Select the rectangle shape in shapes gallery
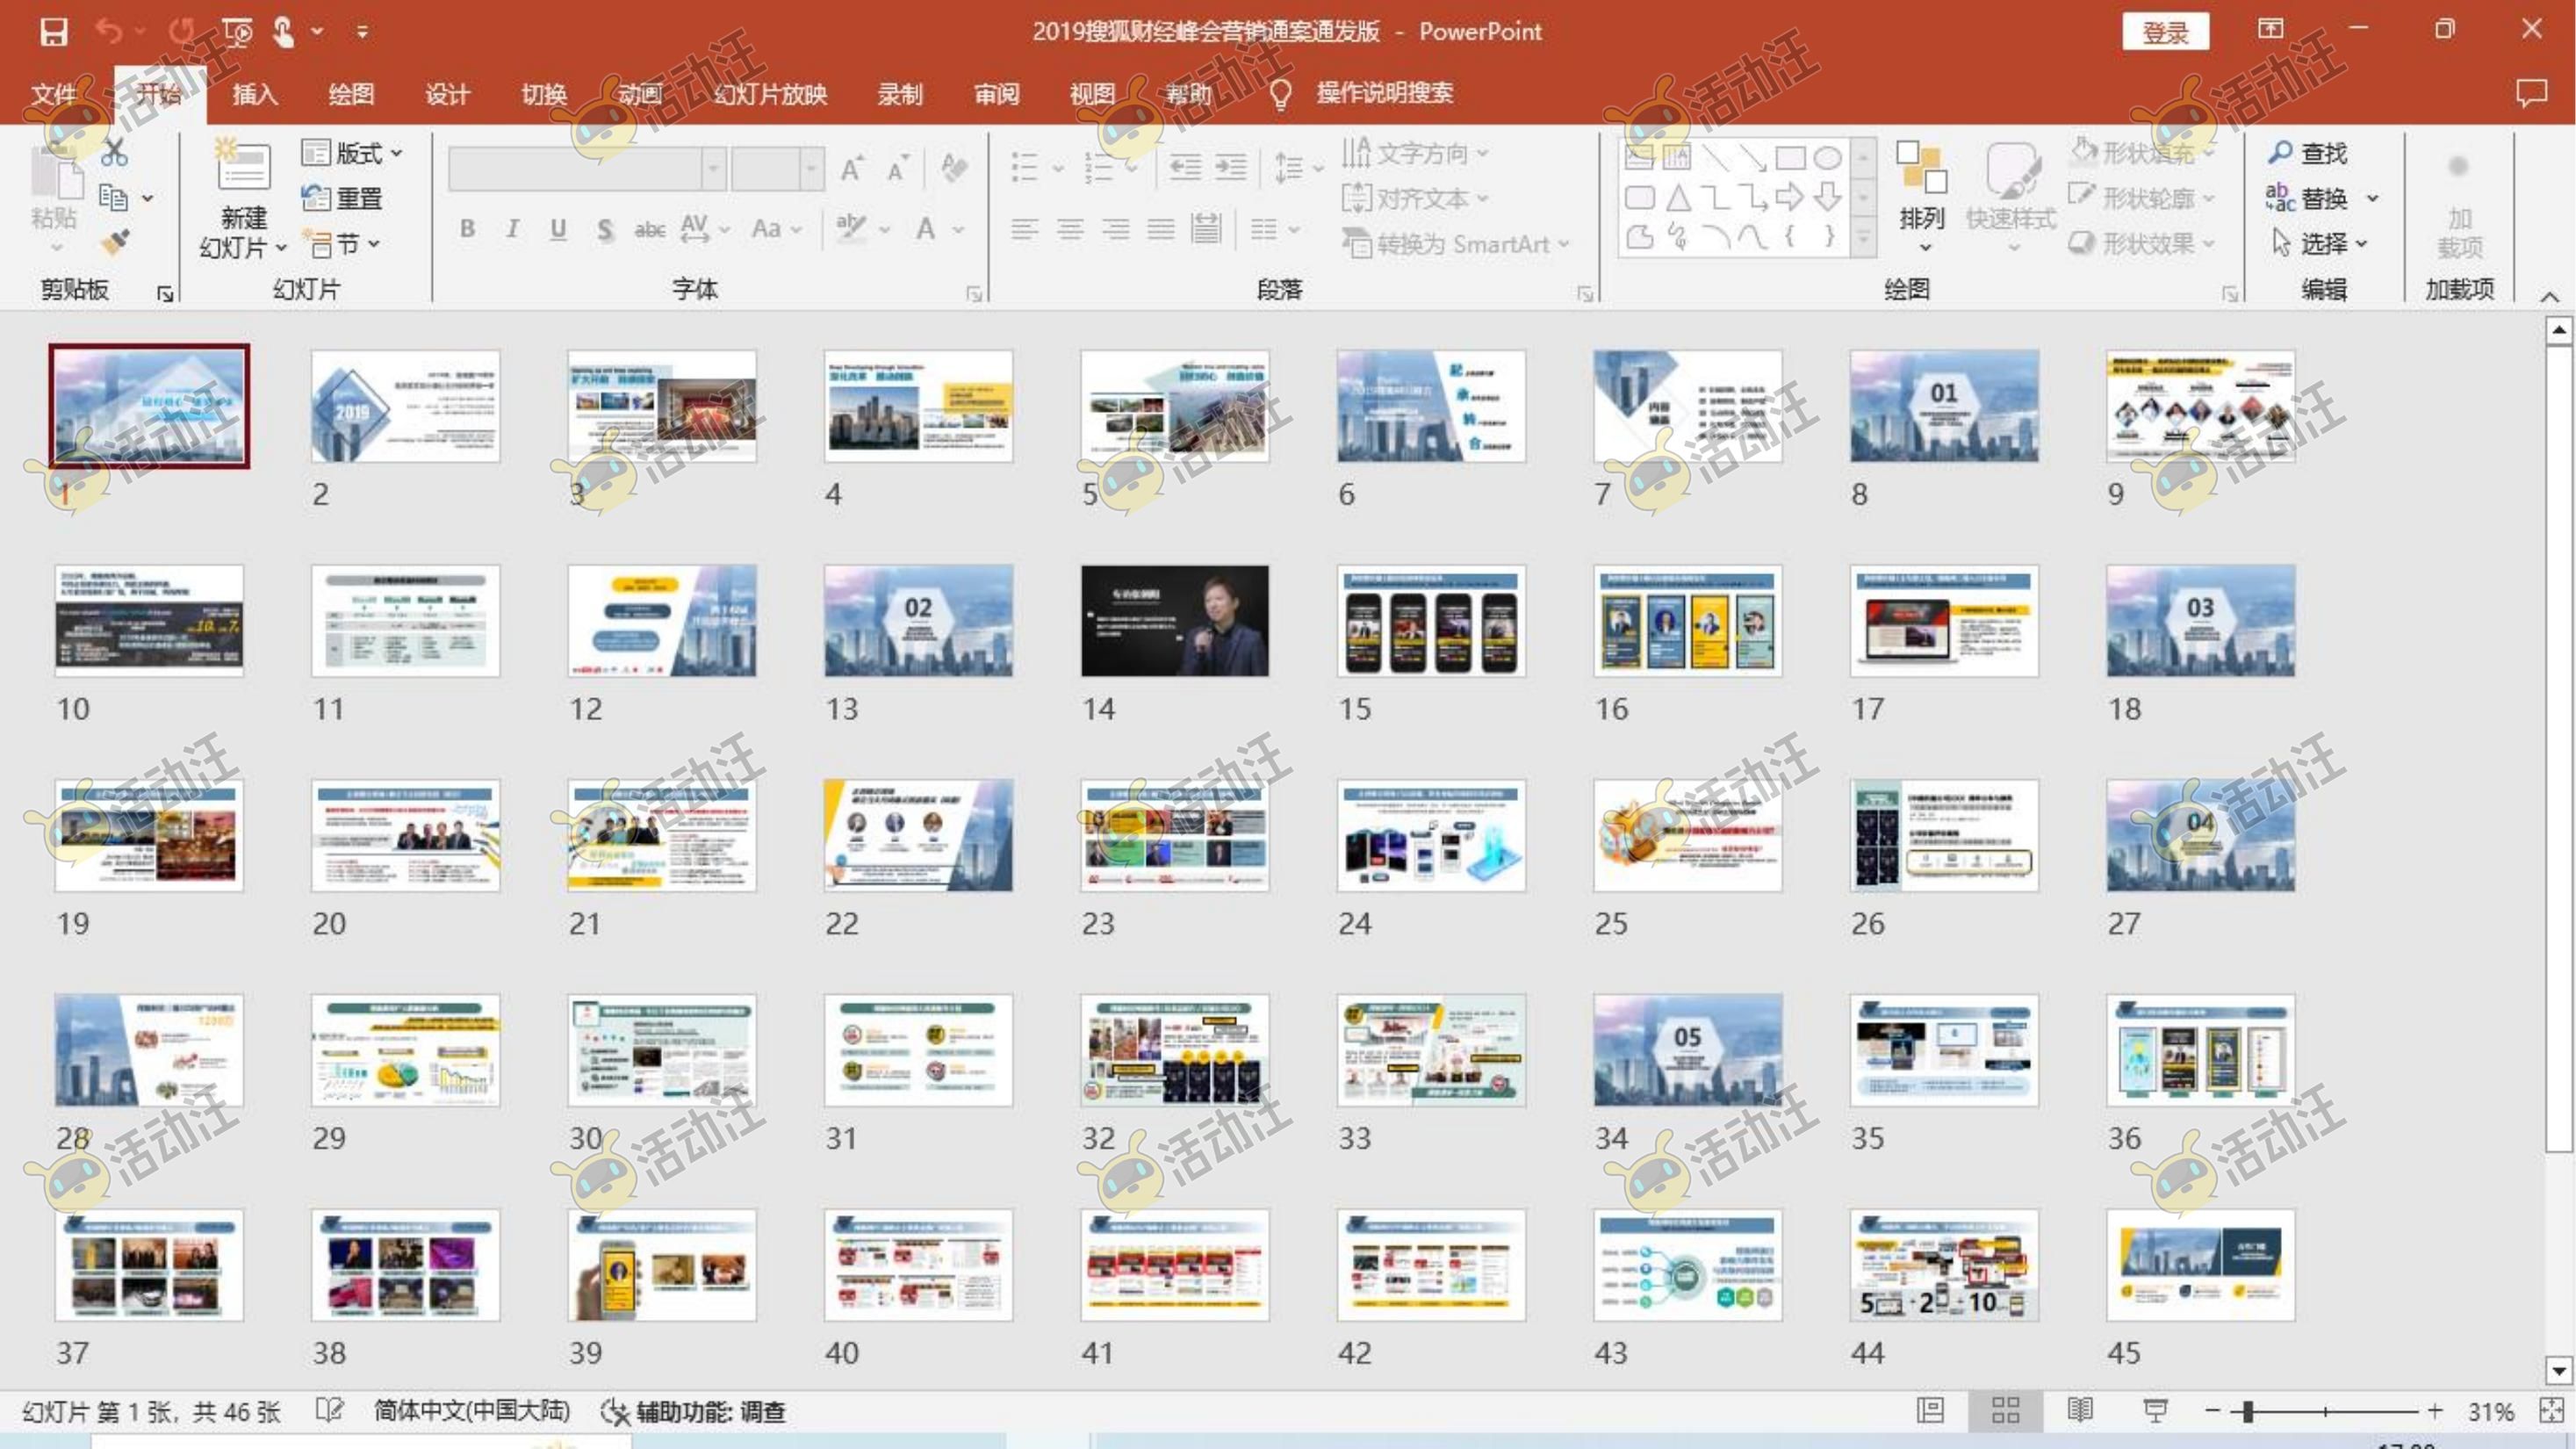This screenshot has width=2576, height=1449. coord(1790,158)
